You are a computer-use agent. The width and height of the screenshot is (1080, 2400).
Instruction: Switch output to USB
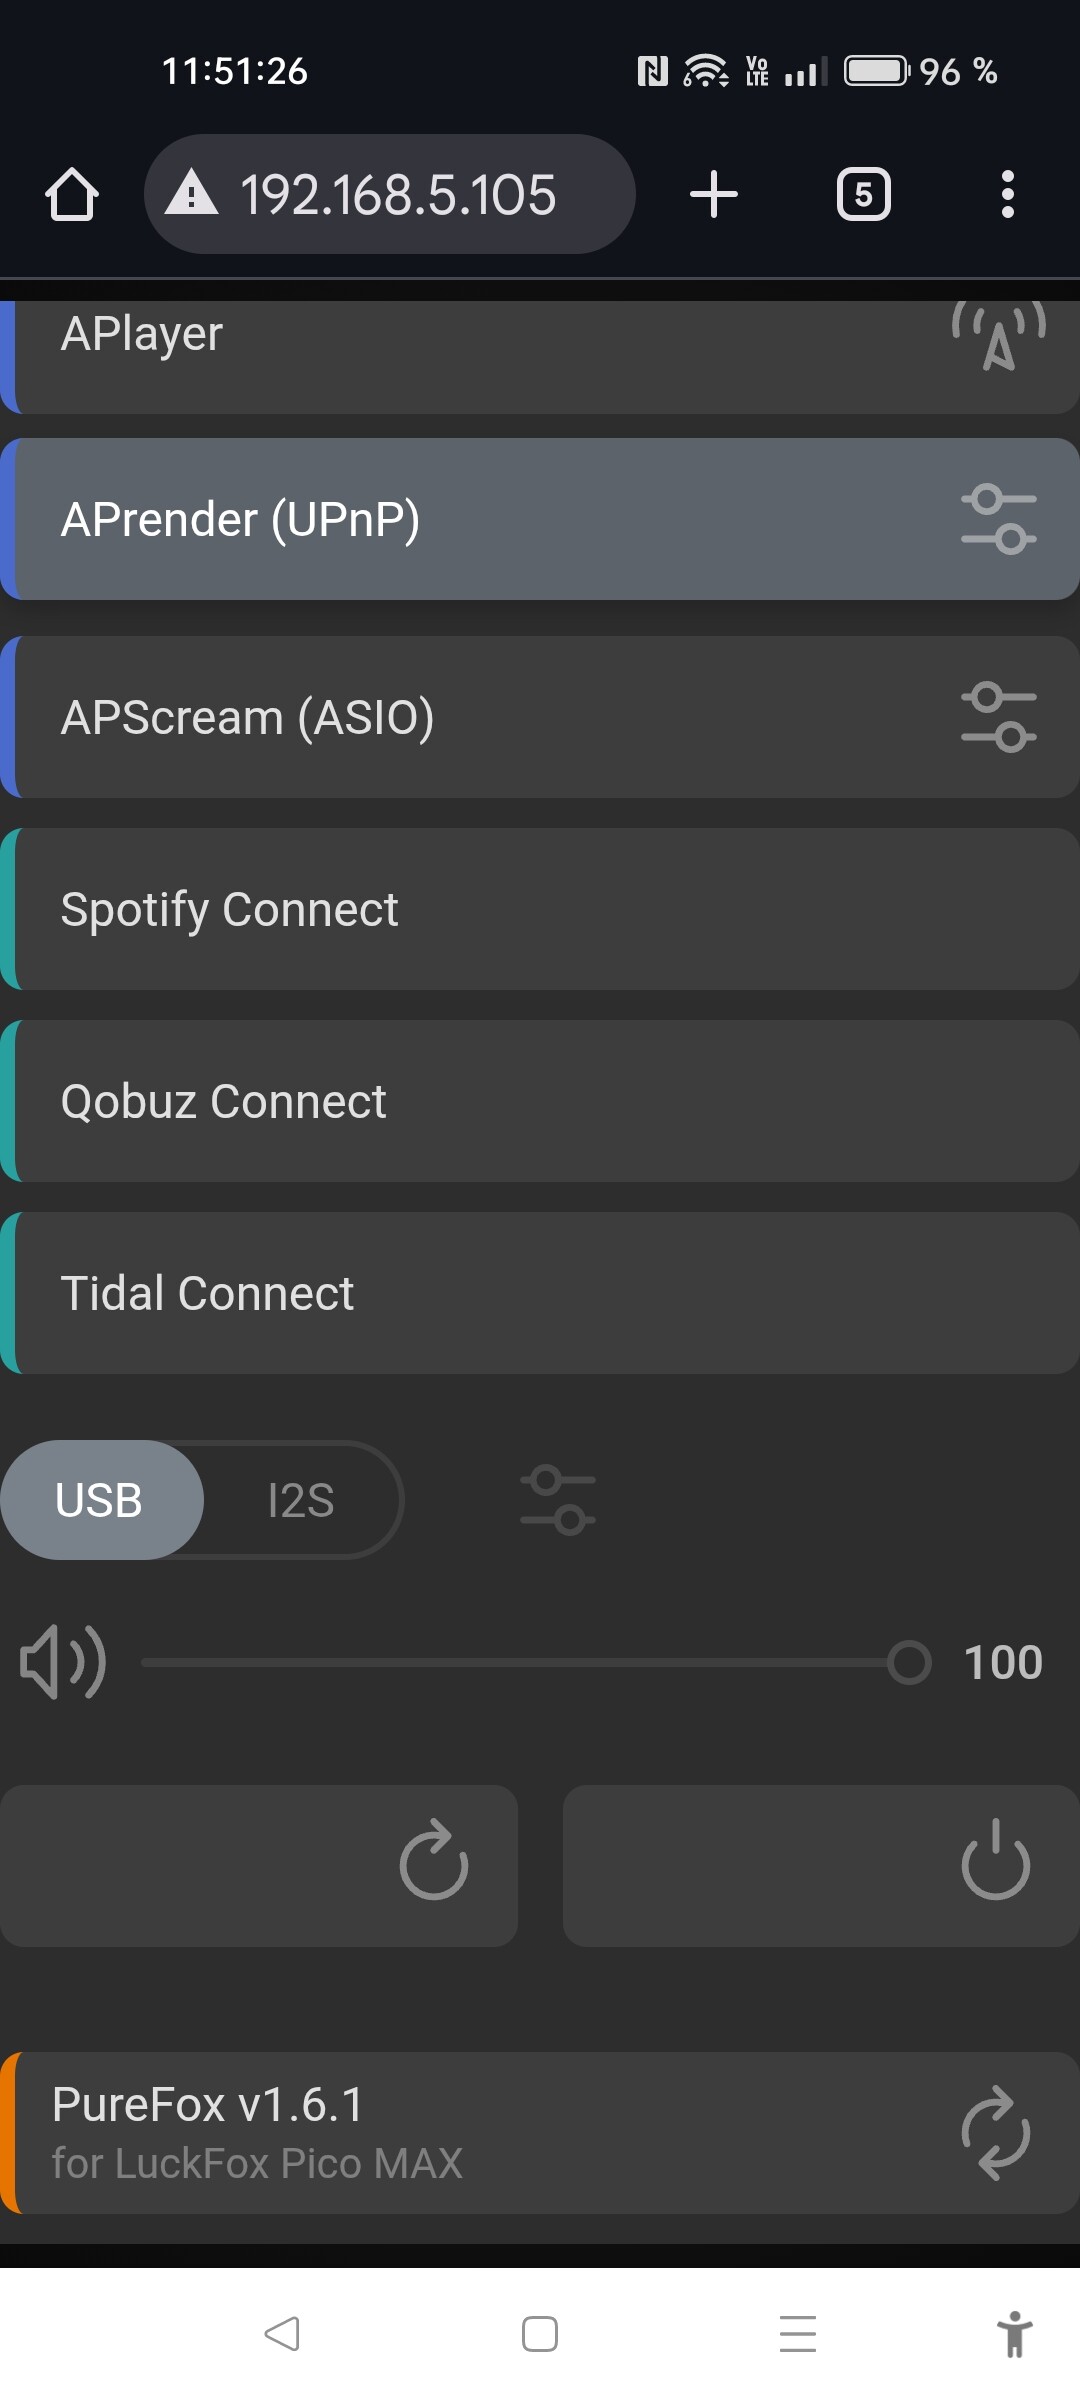[100, 1500]
